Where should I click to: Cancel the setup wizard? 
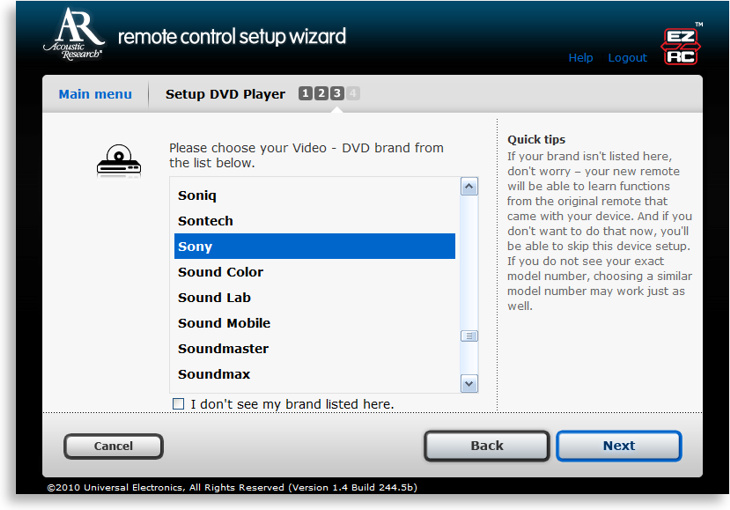click(x=113, y=446)
